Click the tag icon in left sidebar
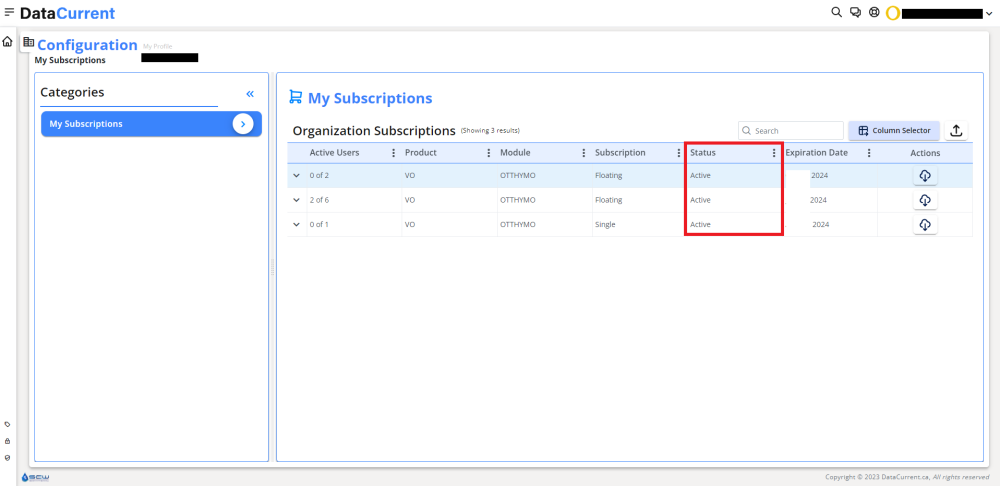This screenshot has height=486, width=1000. coord(7,424)
